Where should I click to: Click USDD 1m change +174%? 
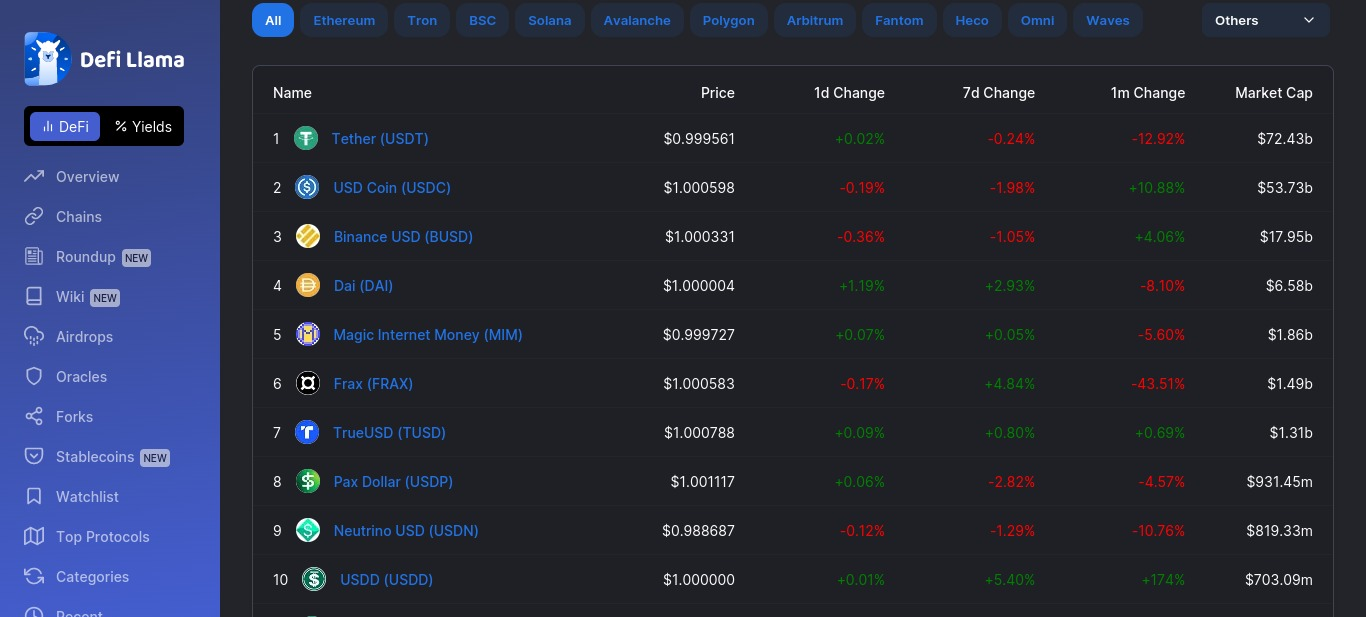pyautogui.click(x=1163, y=579)
